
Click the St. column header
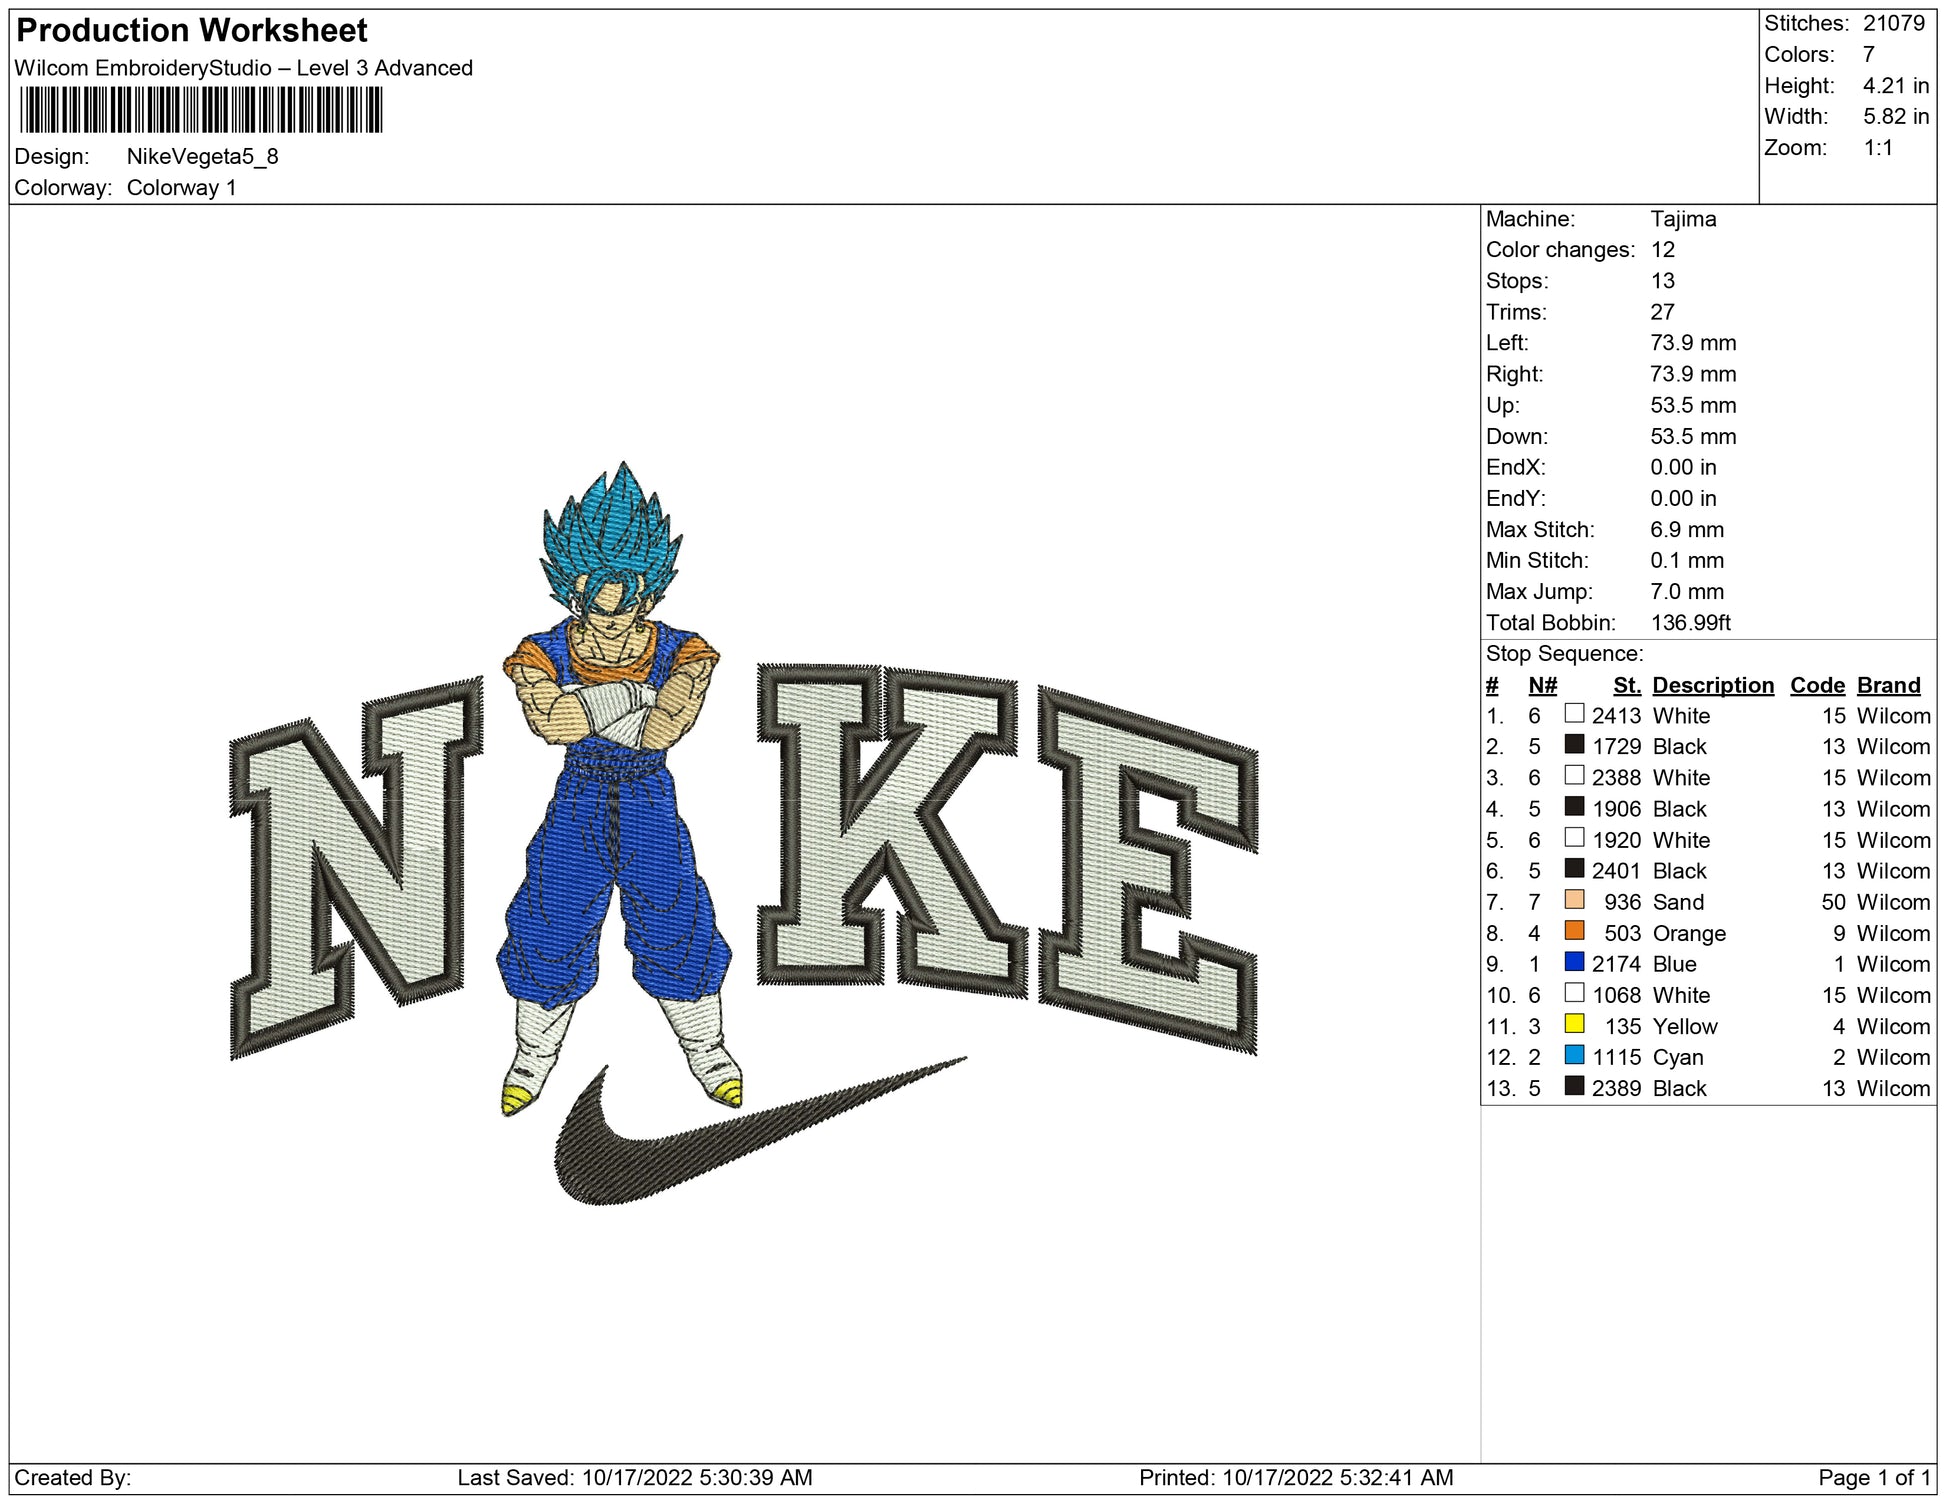tap(1626, 685)
